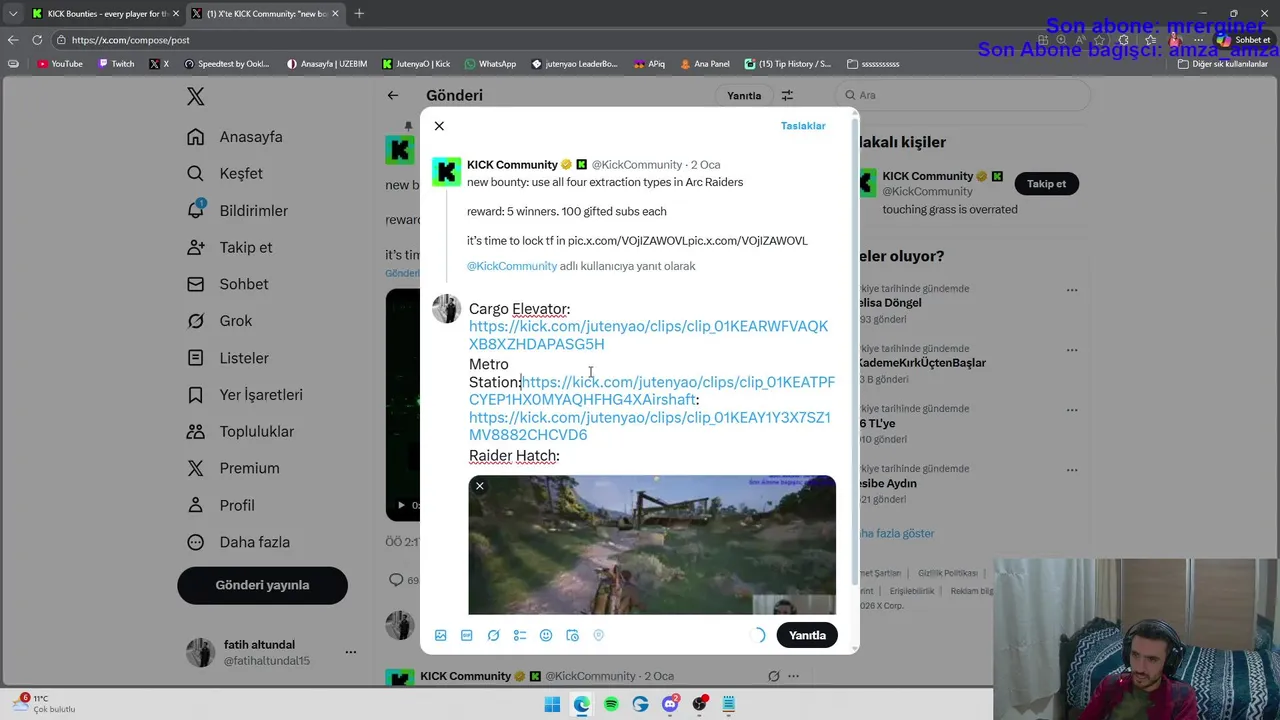Open Yer İşaretleri bookmarks
The width and height of the screenshot is (1280, 720).
[245, 395]
